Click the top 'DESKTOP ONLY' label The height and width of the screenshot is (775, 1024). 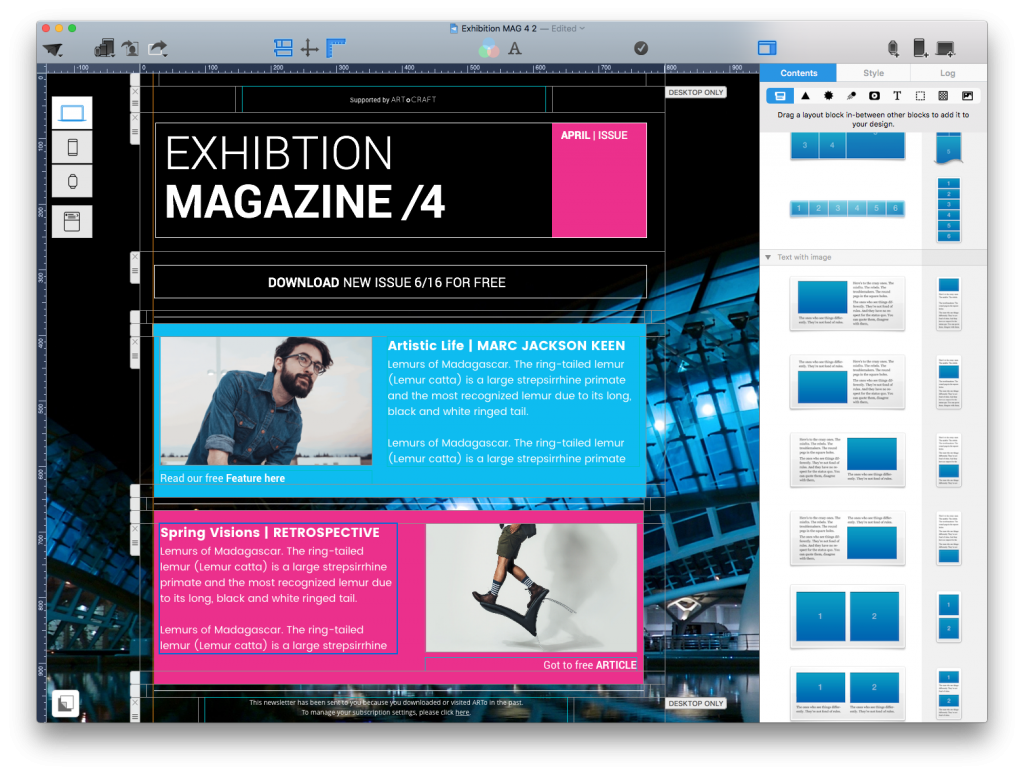tap(696, 93)
